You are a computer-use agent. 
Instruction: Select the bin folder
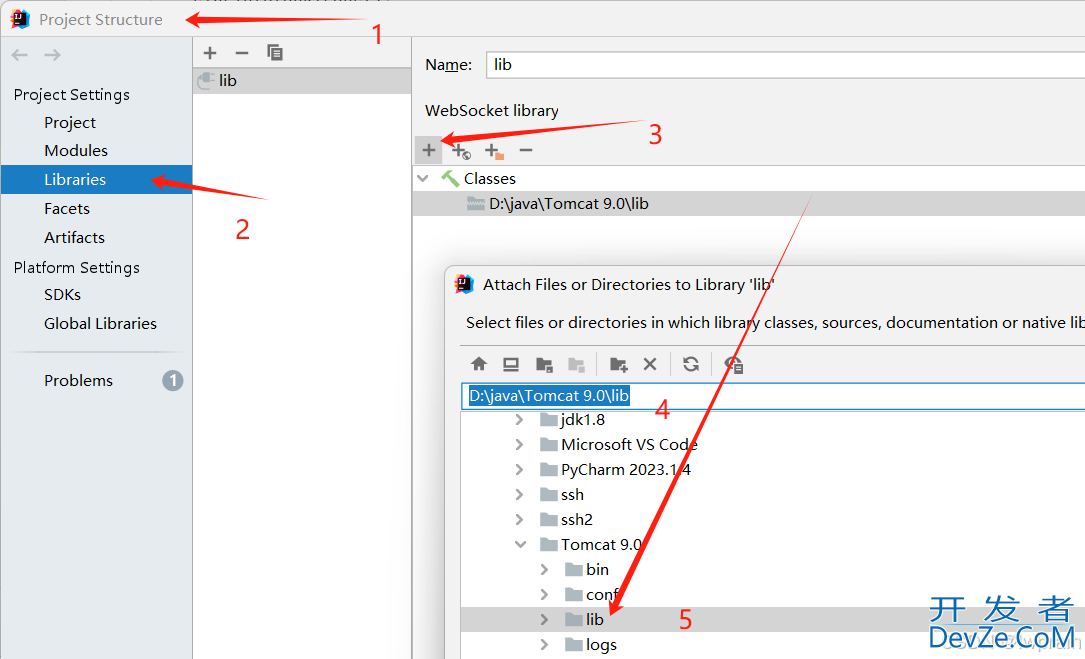coord(597,570)
